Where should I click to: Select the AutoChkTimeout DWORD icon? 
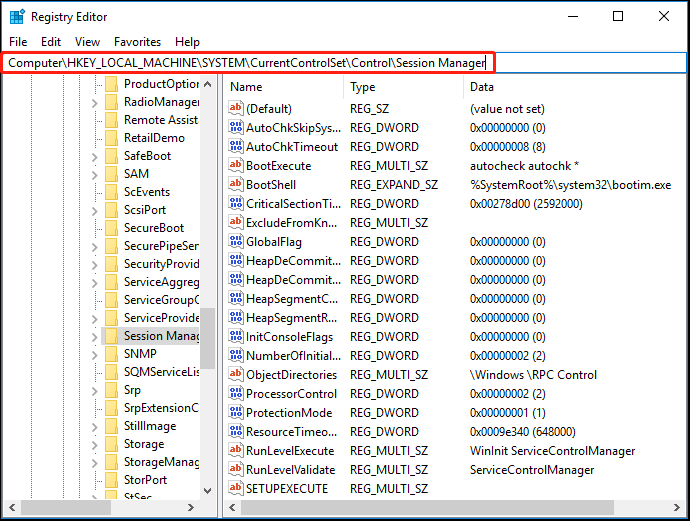pos(236,147)
